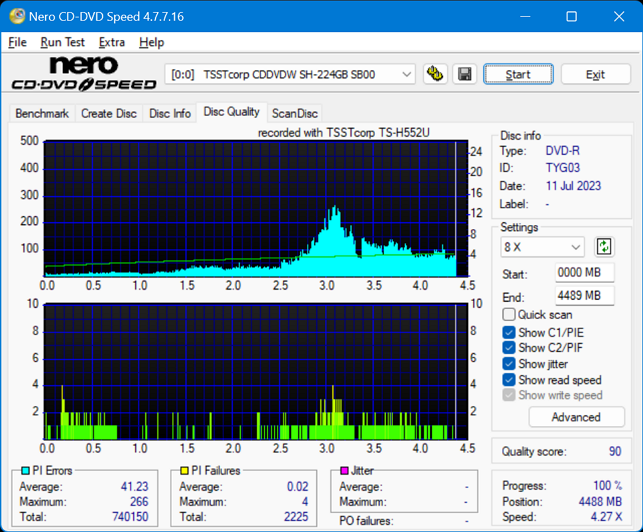Click the PI Errors total 740150
643x532 pixels.
coord(130,516)
